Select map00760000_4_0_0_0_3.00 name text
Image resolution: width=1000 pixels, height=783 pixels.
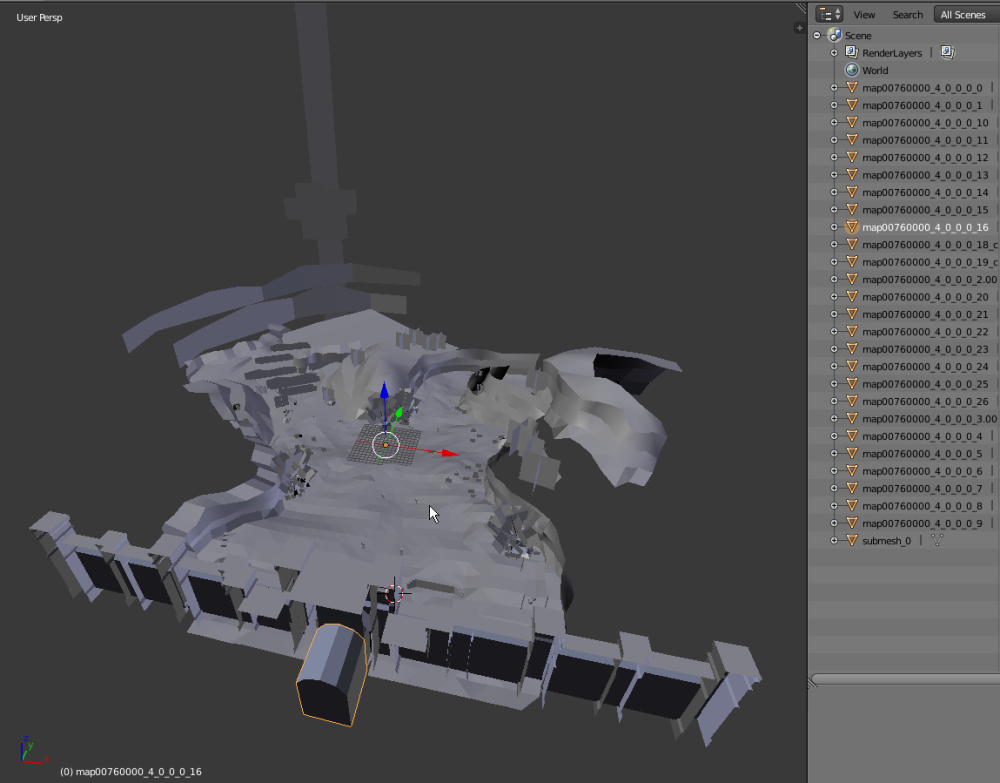(929, 419)
